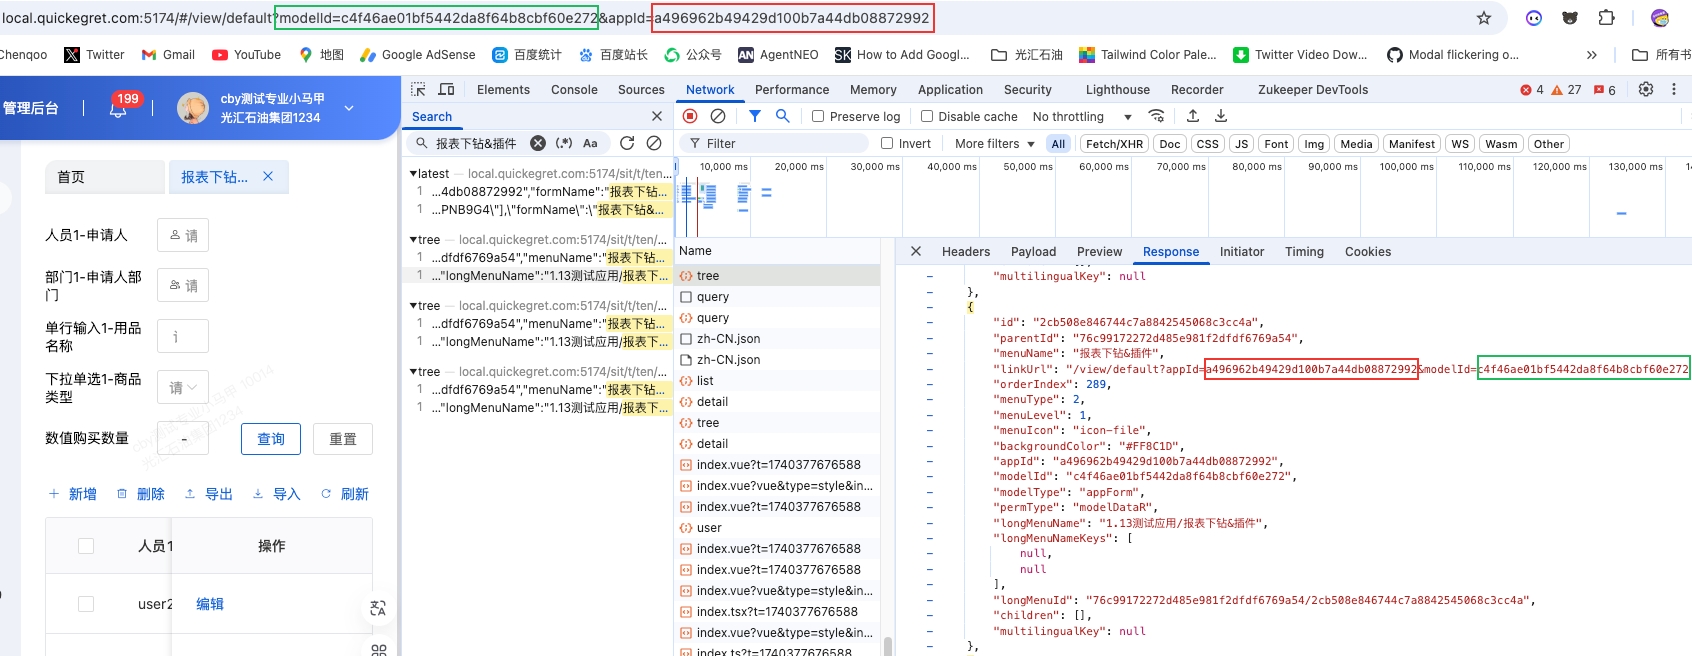Open the 光汇石油 bookmark folder
The height and width of the screenshot is (656, 1692).
1027,54
